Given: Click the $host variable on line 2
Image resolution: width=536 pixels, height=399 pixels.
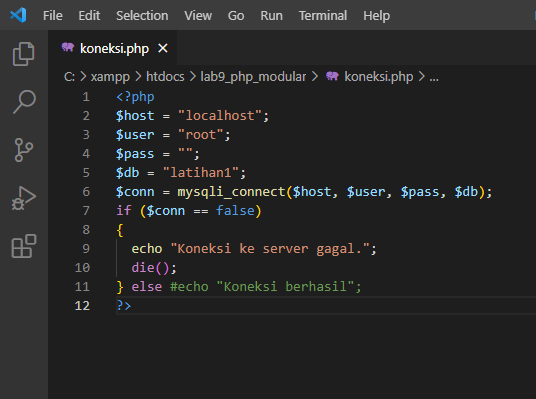Looking at the screenshot, I should 135,116.
